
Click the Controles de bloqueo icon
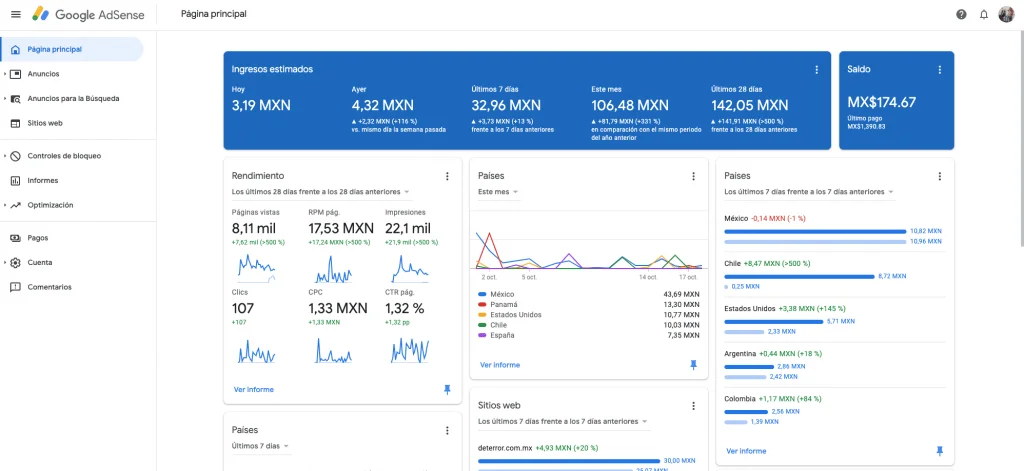pyautogui.click(x=16, y=156)
